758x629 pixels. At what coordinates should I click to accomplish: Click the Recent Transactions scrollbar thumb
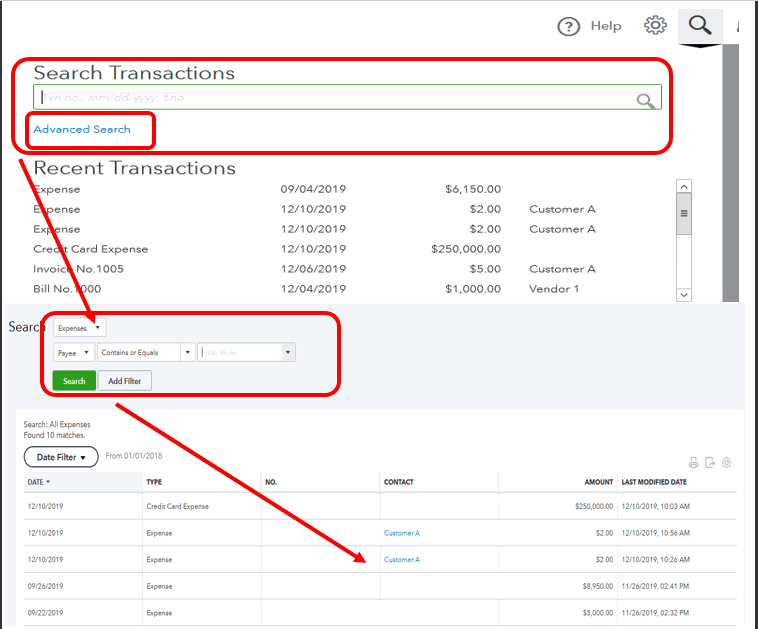pos(684,214)
